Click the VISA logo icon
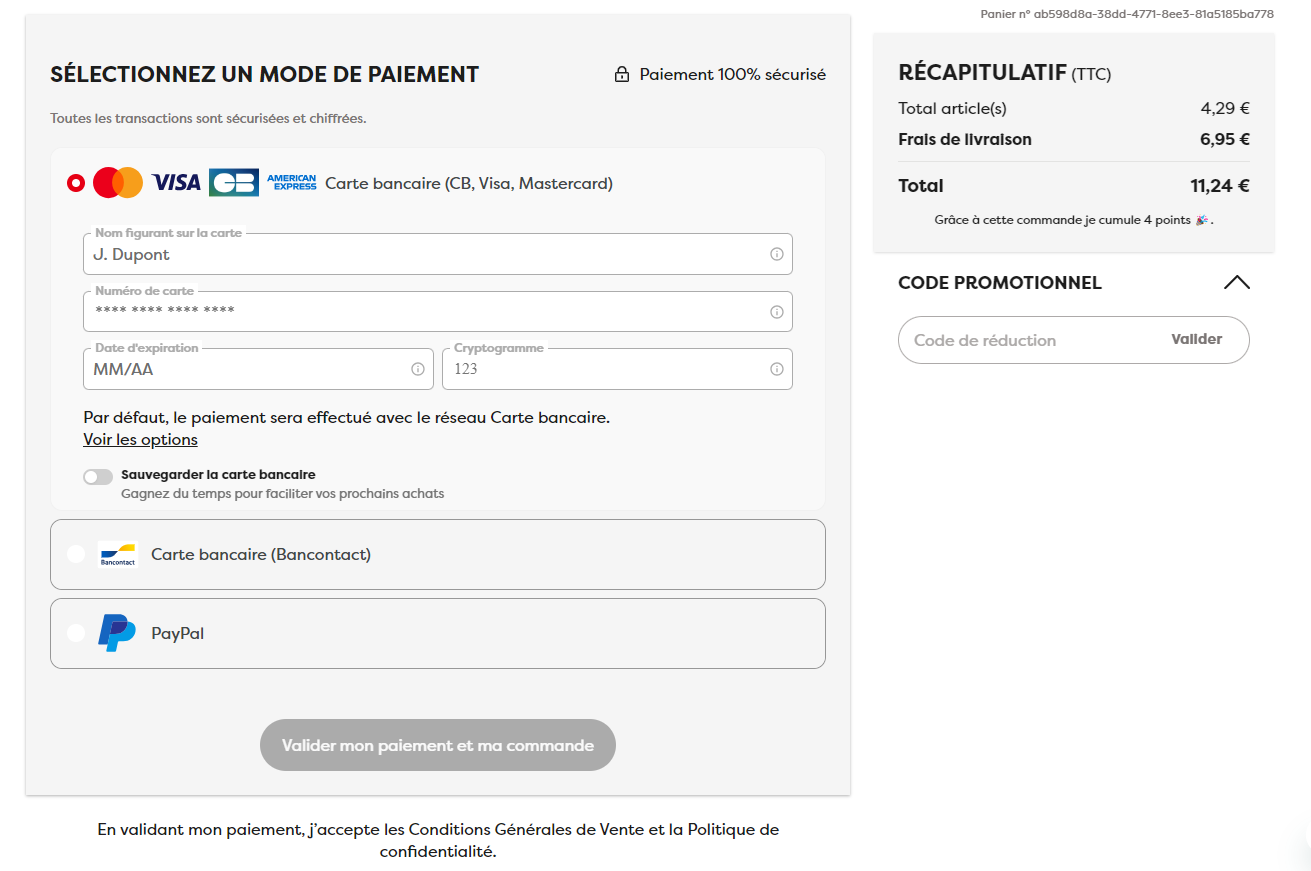The height and width of the screenshot is (871, 1311). (x=176, y=183)
